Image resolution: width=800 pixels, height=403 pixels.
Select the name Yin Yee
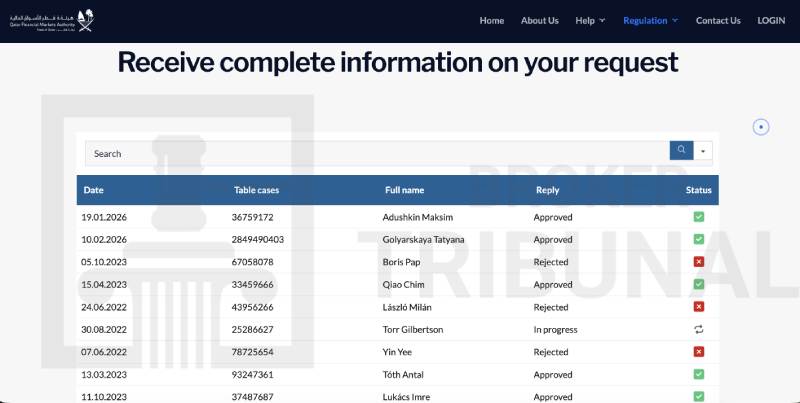coord(397,352)
